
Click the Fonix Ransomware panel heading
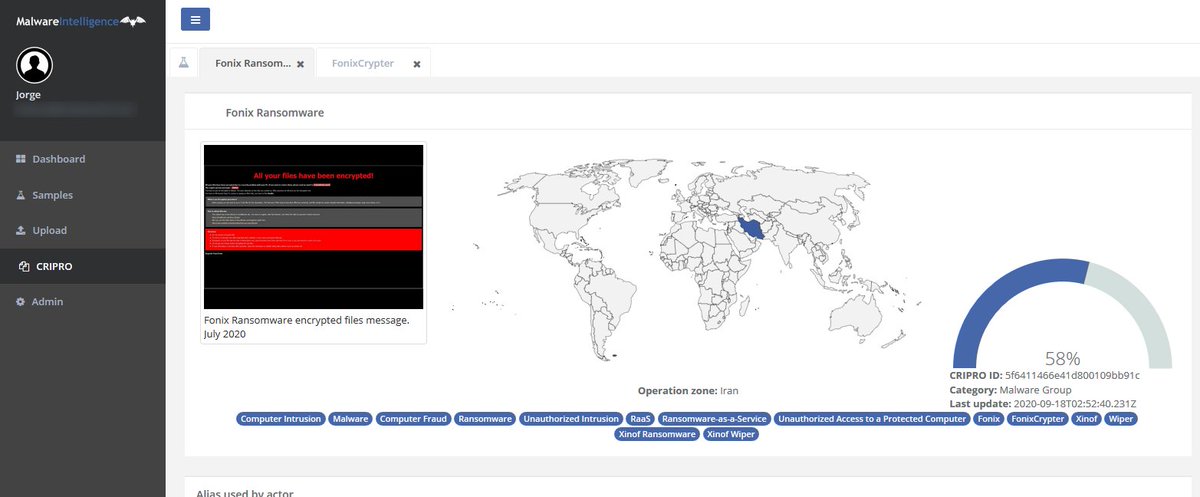(274, 113)
